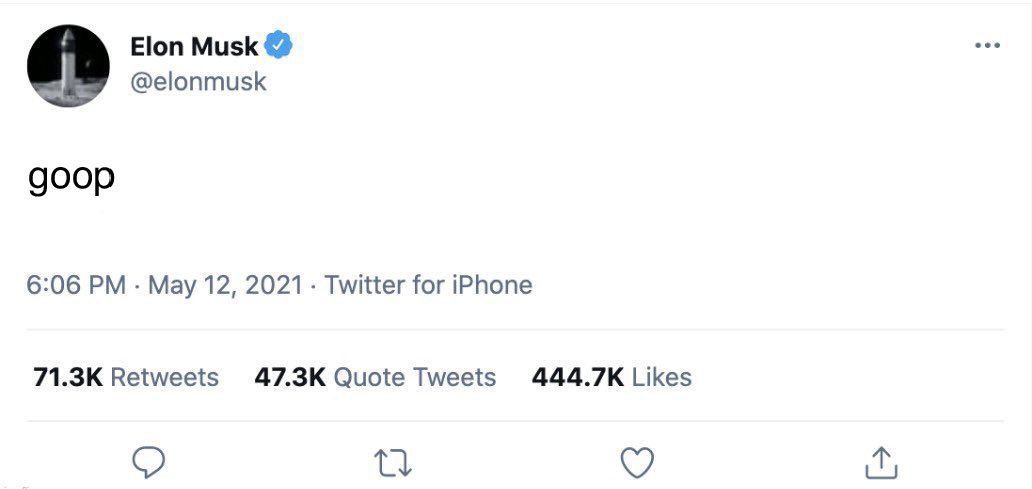Click the Twitter for iPhone source label
The width and height of the screenshot is (1032, 489).
(428, 285)
